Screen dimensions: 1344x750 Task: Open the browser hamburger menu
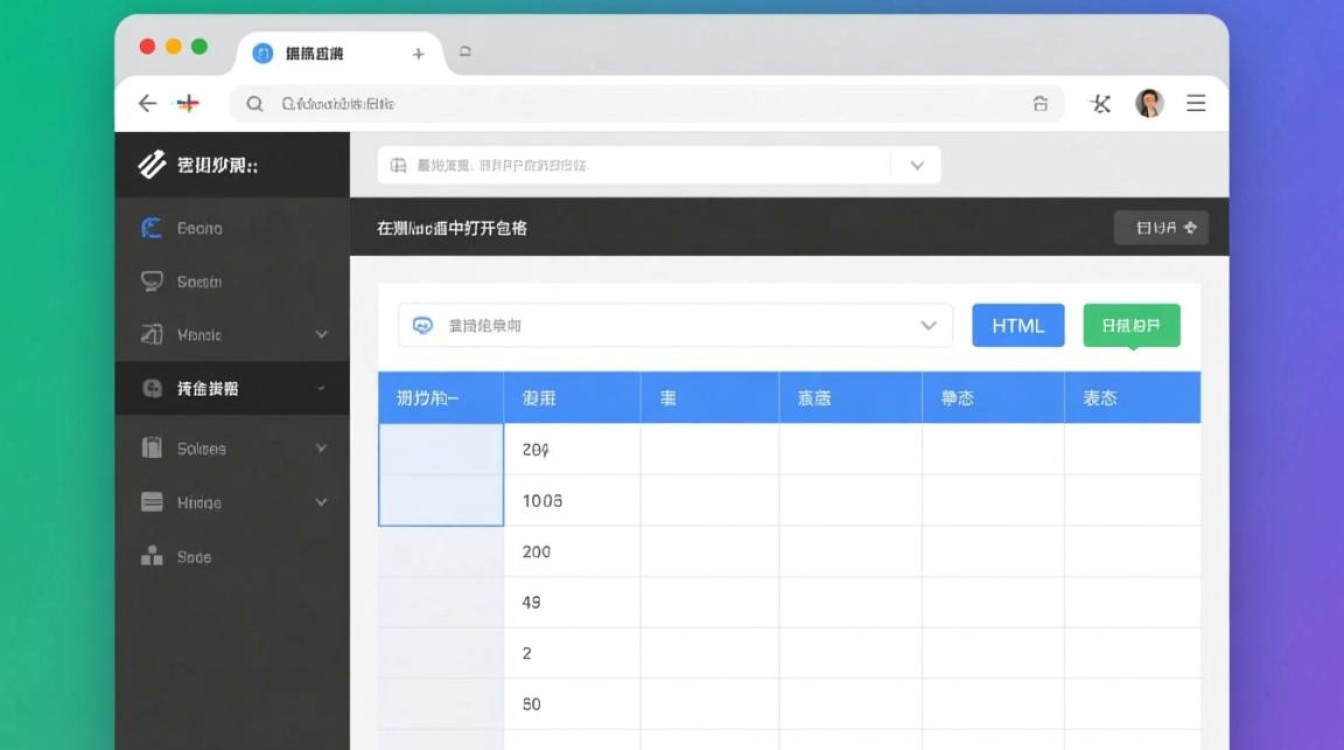1196,103
